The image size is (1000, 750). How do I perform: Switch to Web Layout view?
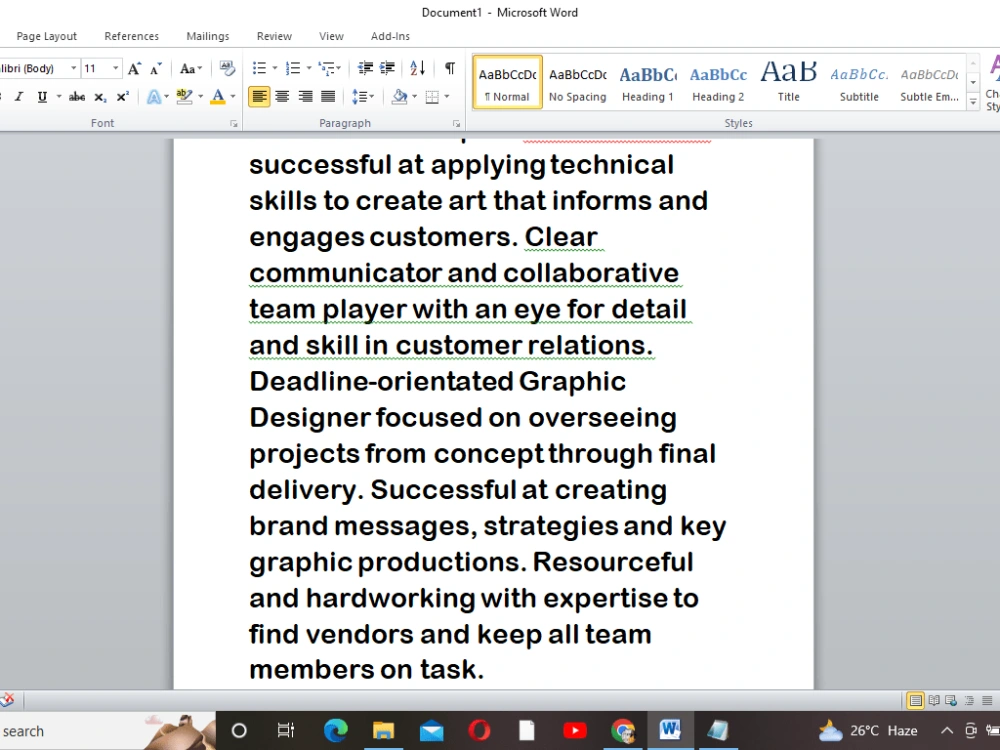pyautogui.click(x=951, y=700)
